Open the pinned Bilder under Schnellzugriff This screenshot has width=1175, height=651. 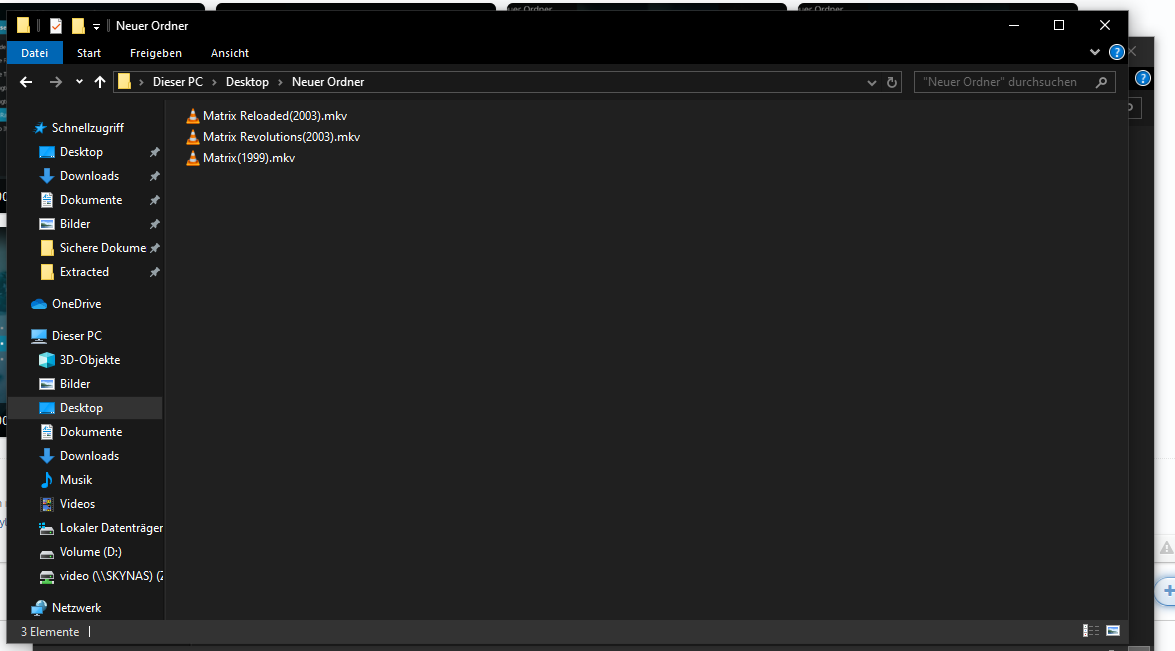[x=75, y=224]
